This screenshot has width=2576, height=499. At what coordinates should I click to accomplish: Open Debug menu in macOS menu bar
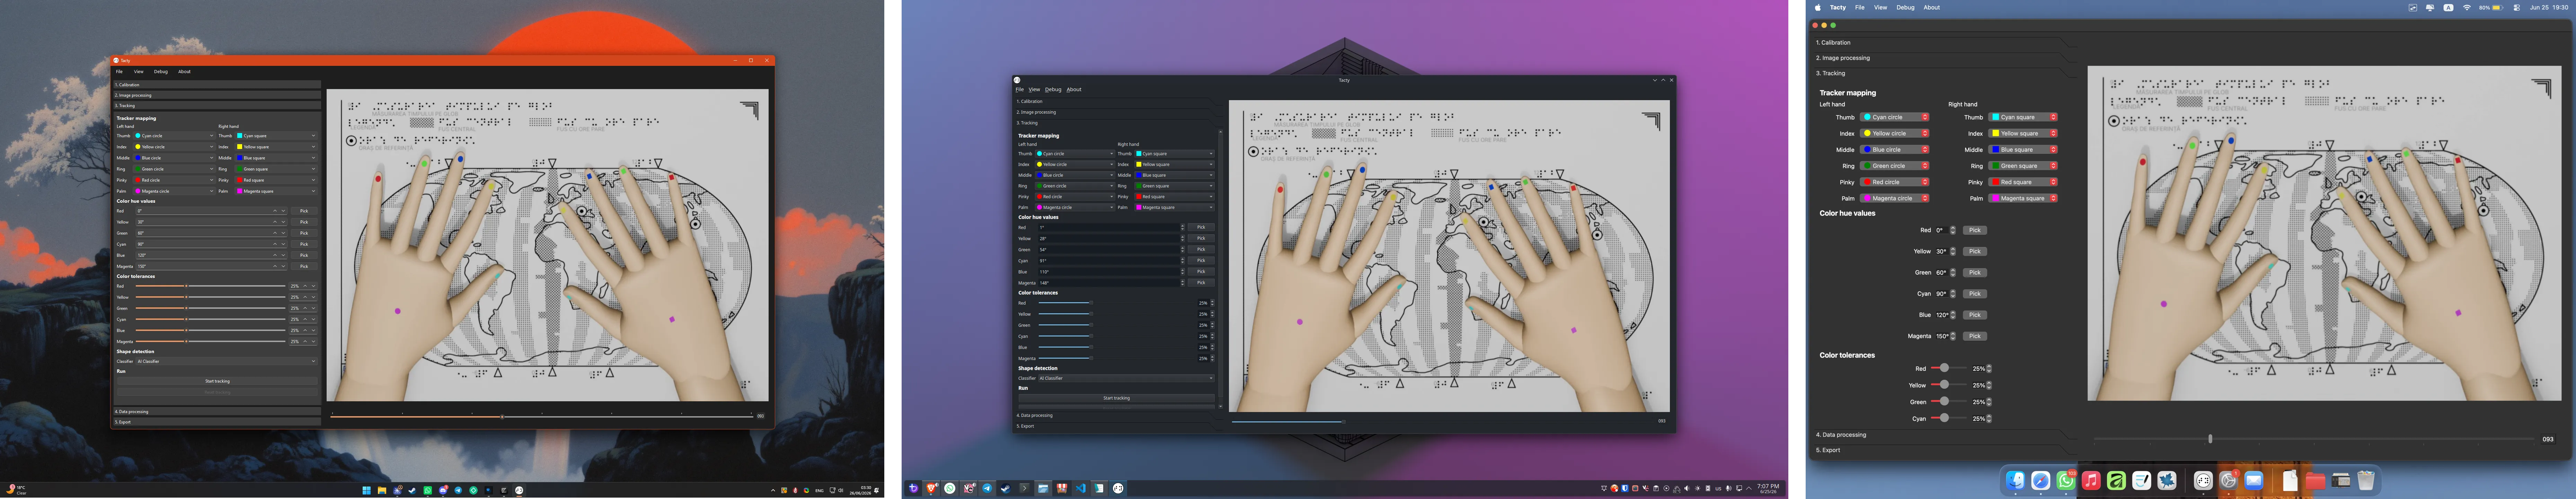point(1906,7)
